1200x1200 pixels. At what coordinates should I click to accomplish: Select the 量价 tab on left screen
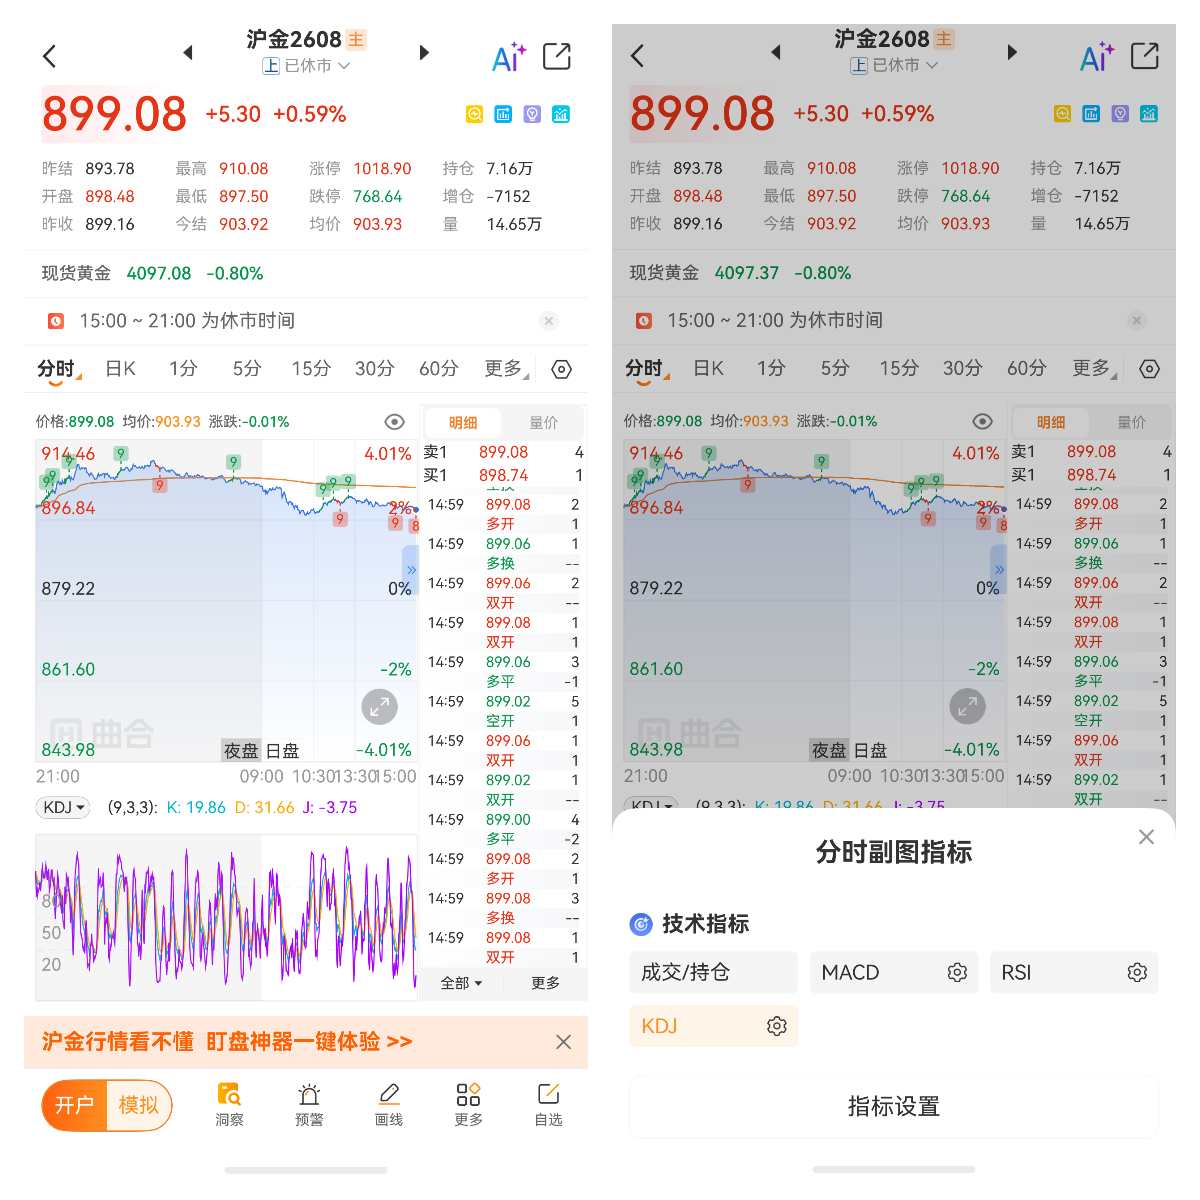543,422
